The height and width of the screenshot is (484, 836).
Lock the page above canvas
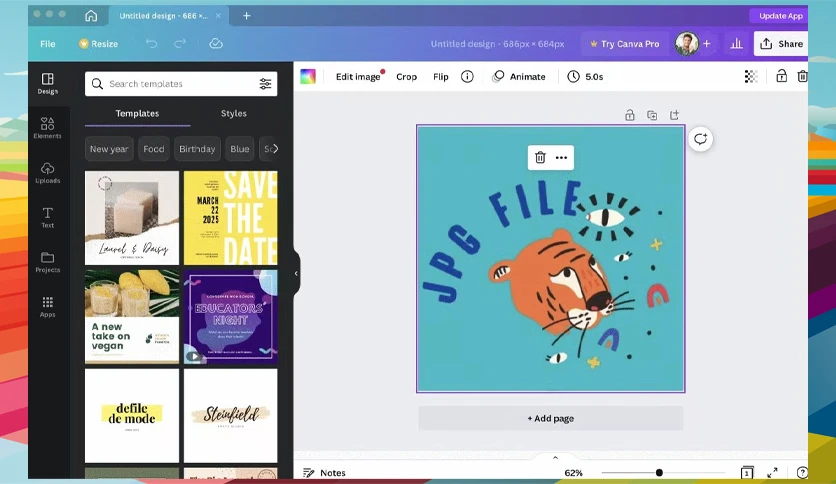point(630,115)
